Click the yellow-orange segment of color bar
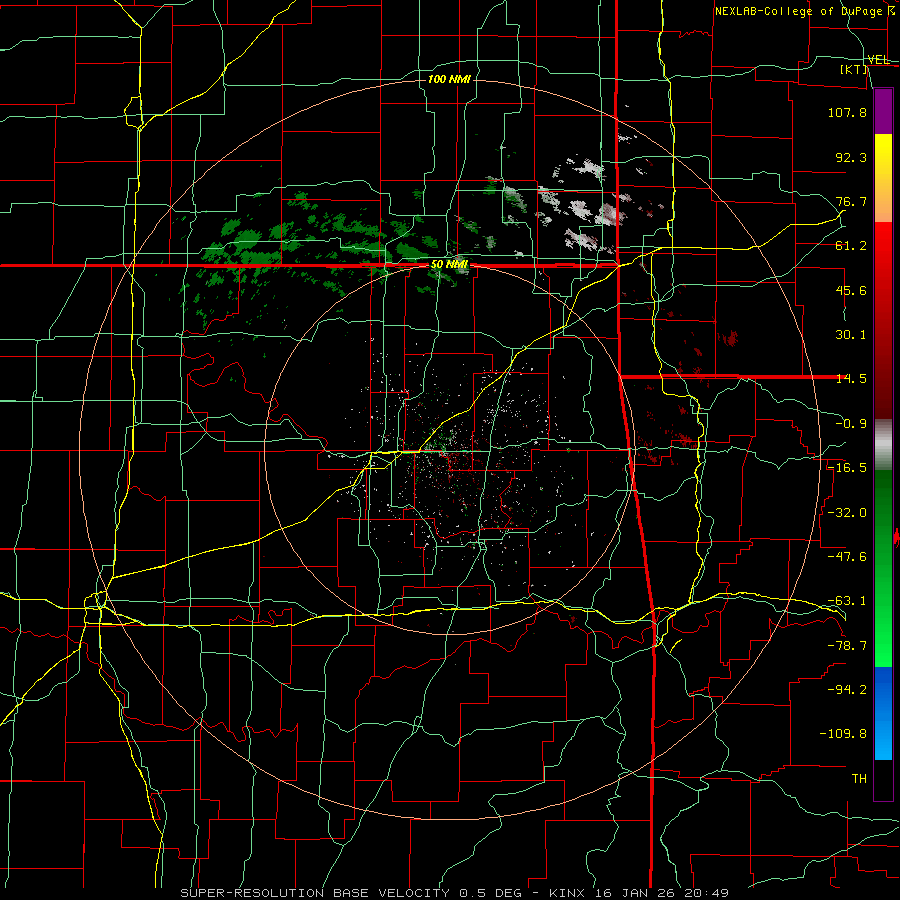 click(x=883, y=178)
